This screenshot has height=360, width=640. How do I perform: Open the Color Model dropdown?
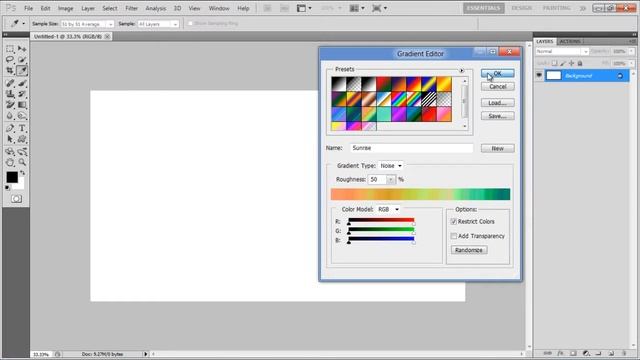point(388,209)
